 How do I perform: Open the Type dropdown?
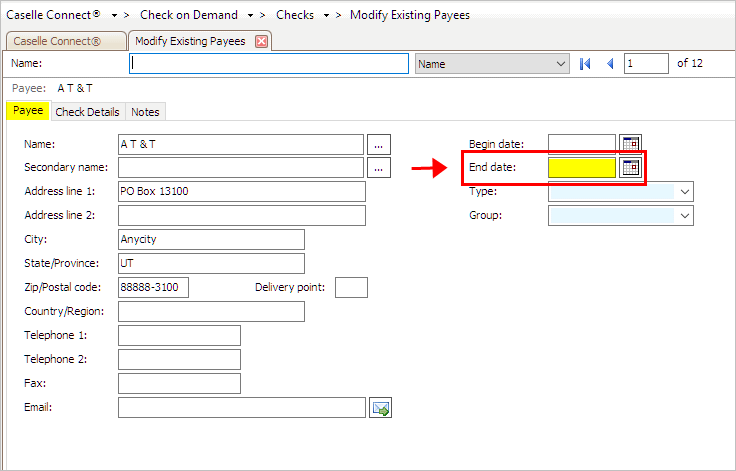pos(685,191)
